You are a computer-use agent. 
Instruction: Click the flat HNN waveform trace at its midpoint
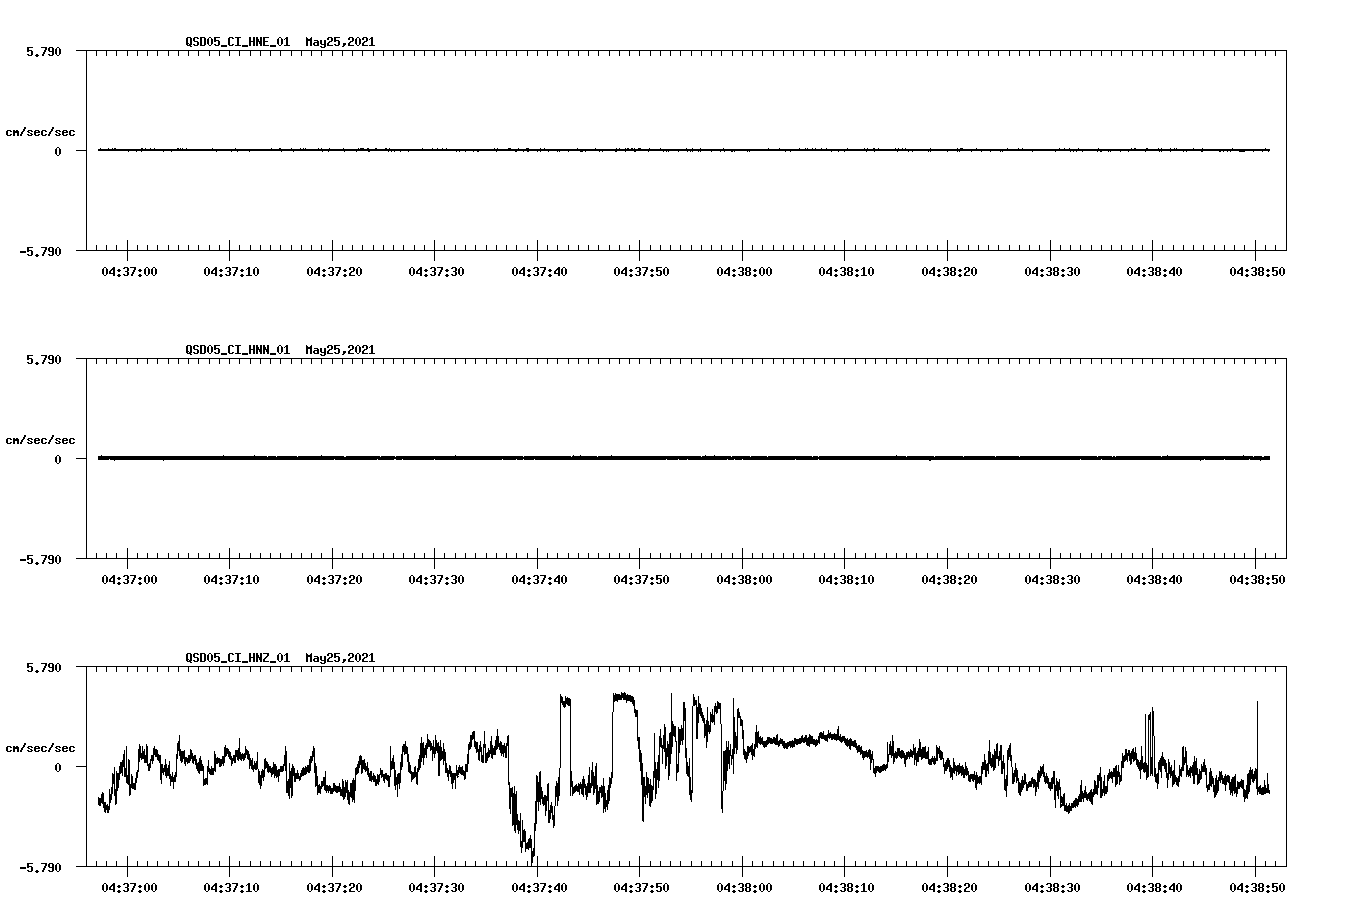(680, 458)
